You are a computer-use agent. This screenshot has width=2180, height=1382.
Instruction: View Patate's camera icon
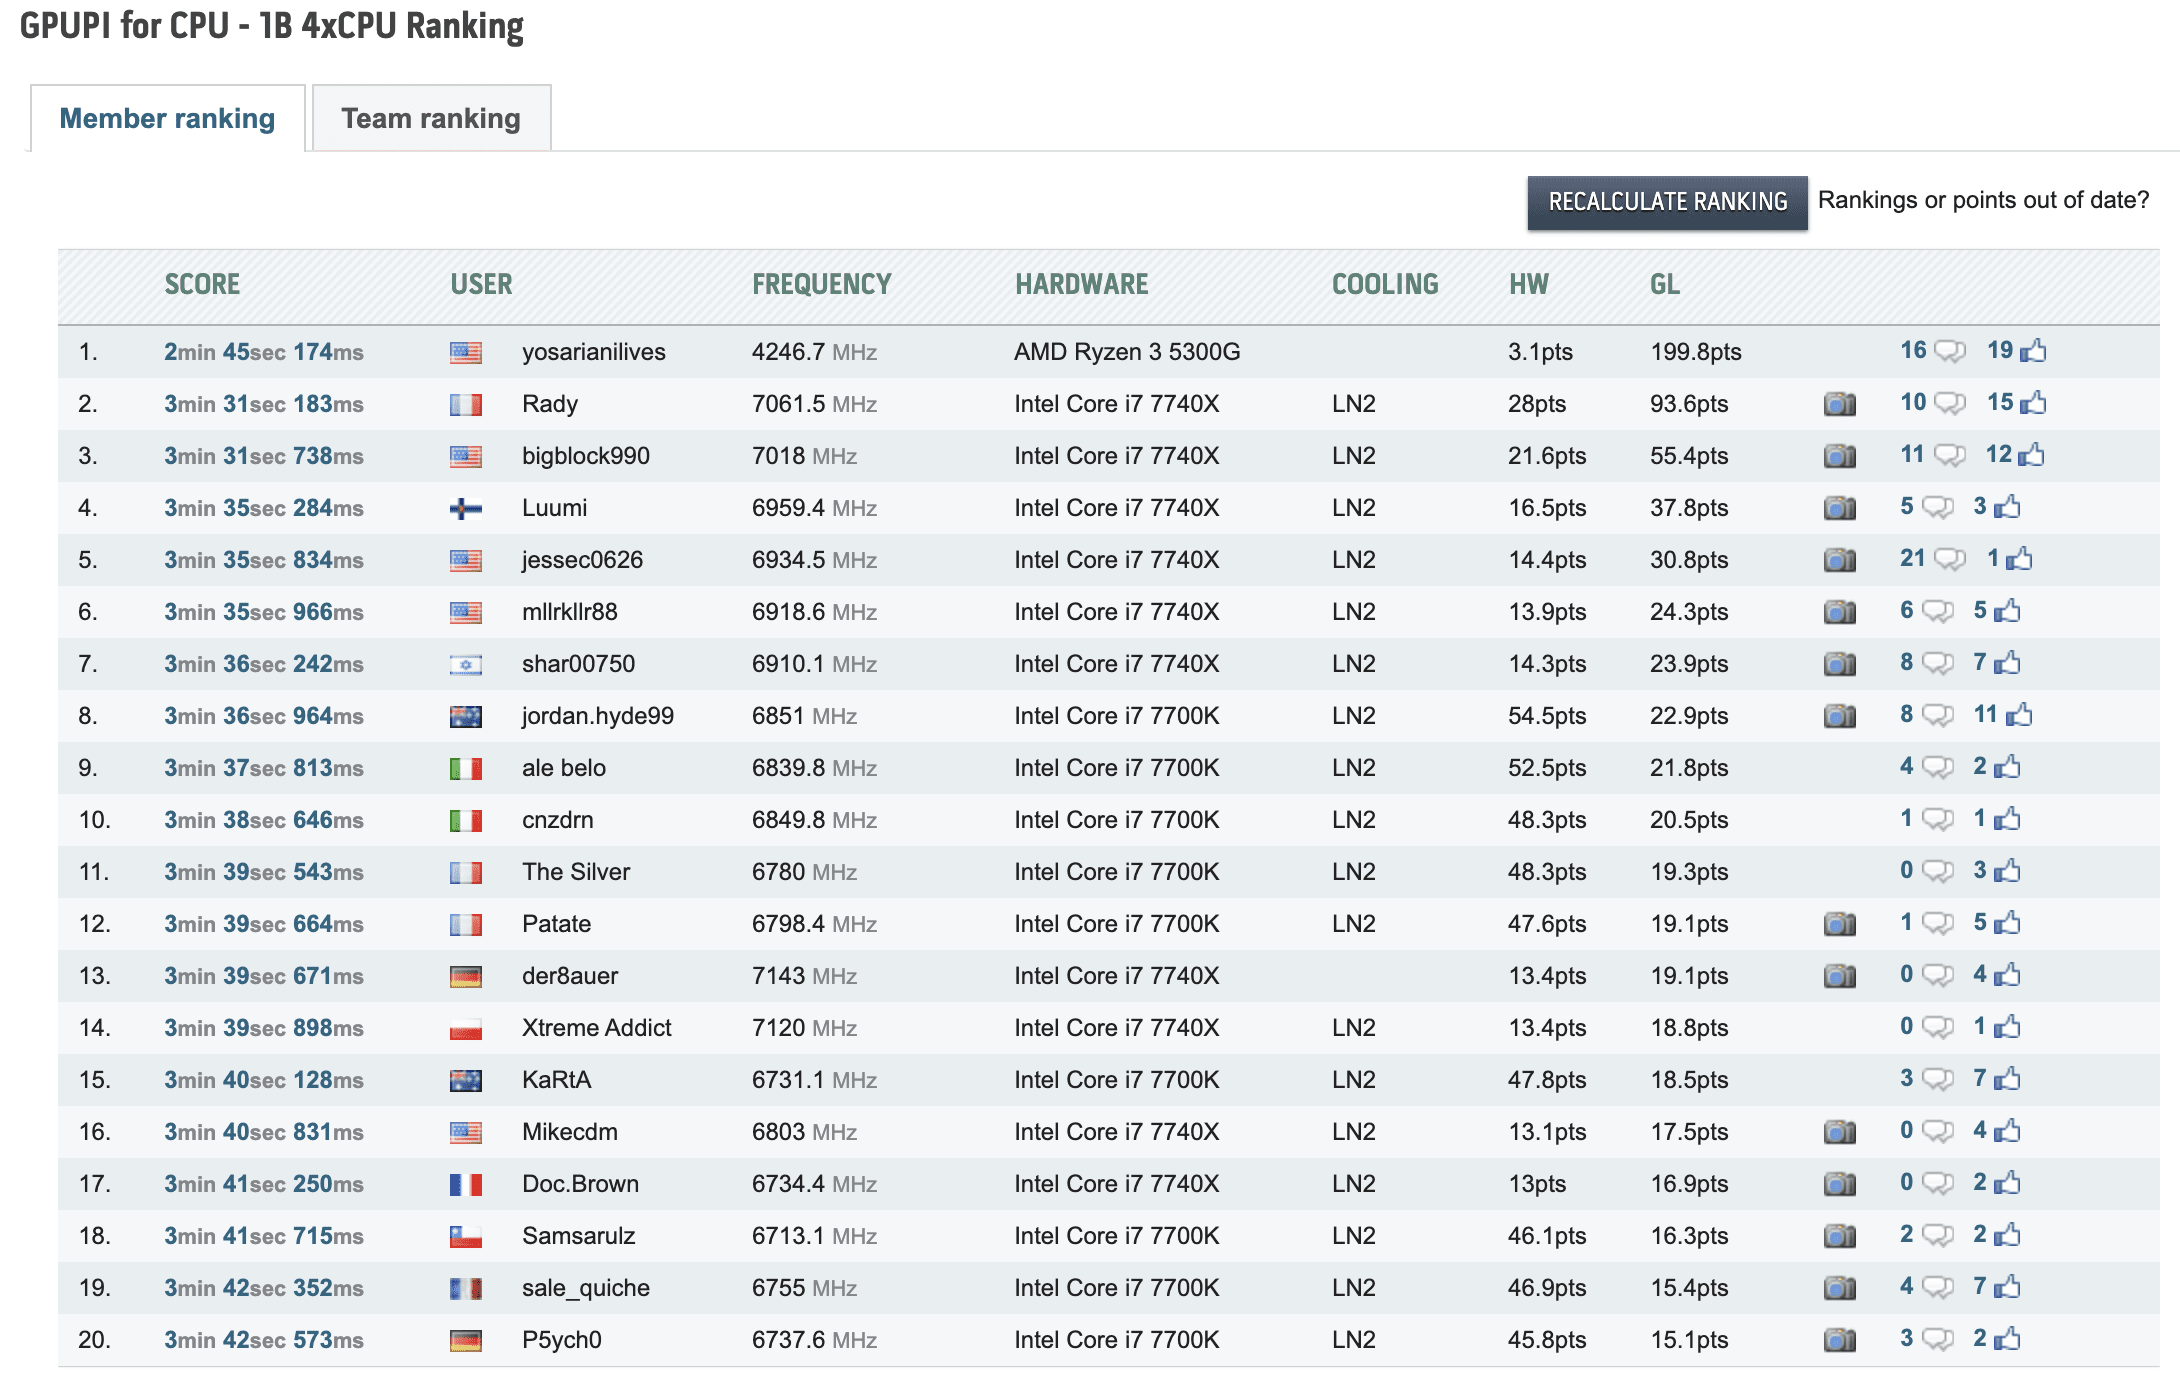click(x=1839, y=924)
